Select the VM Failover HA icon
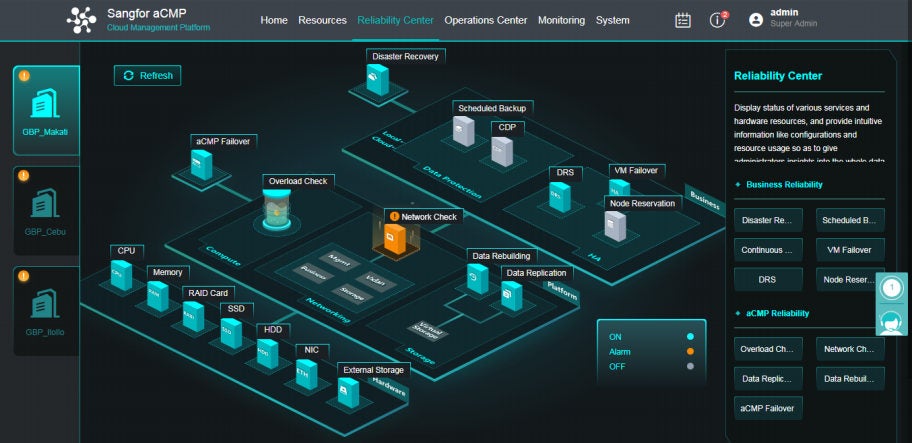The height and width of the screenshot is (443, 913). pos(619,188)
